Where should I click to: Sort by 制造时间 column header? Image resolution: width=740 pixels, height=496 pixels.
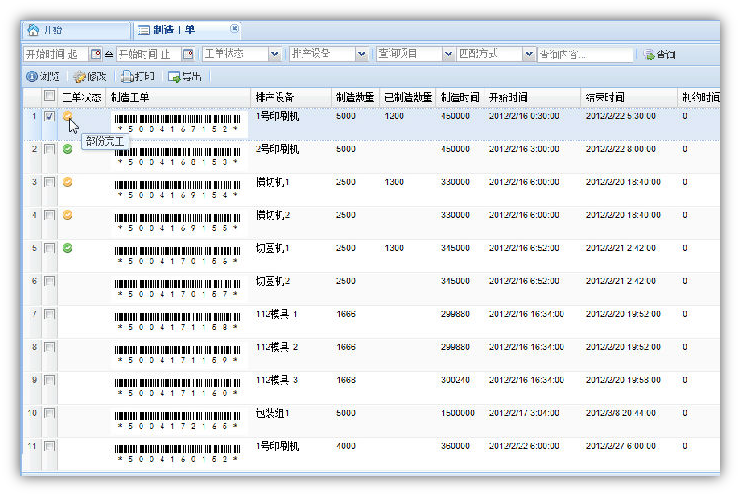460,98
